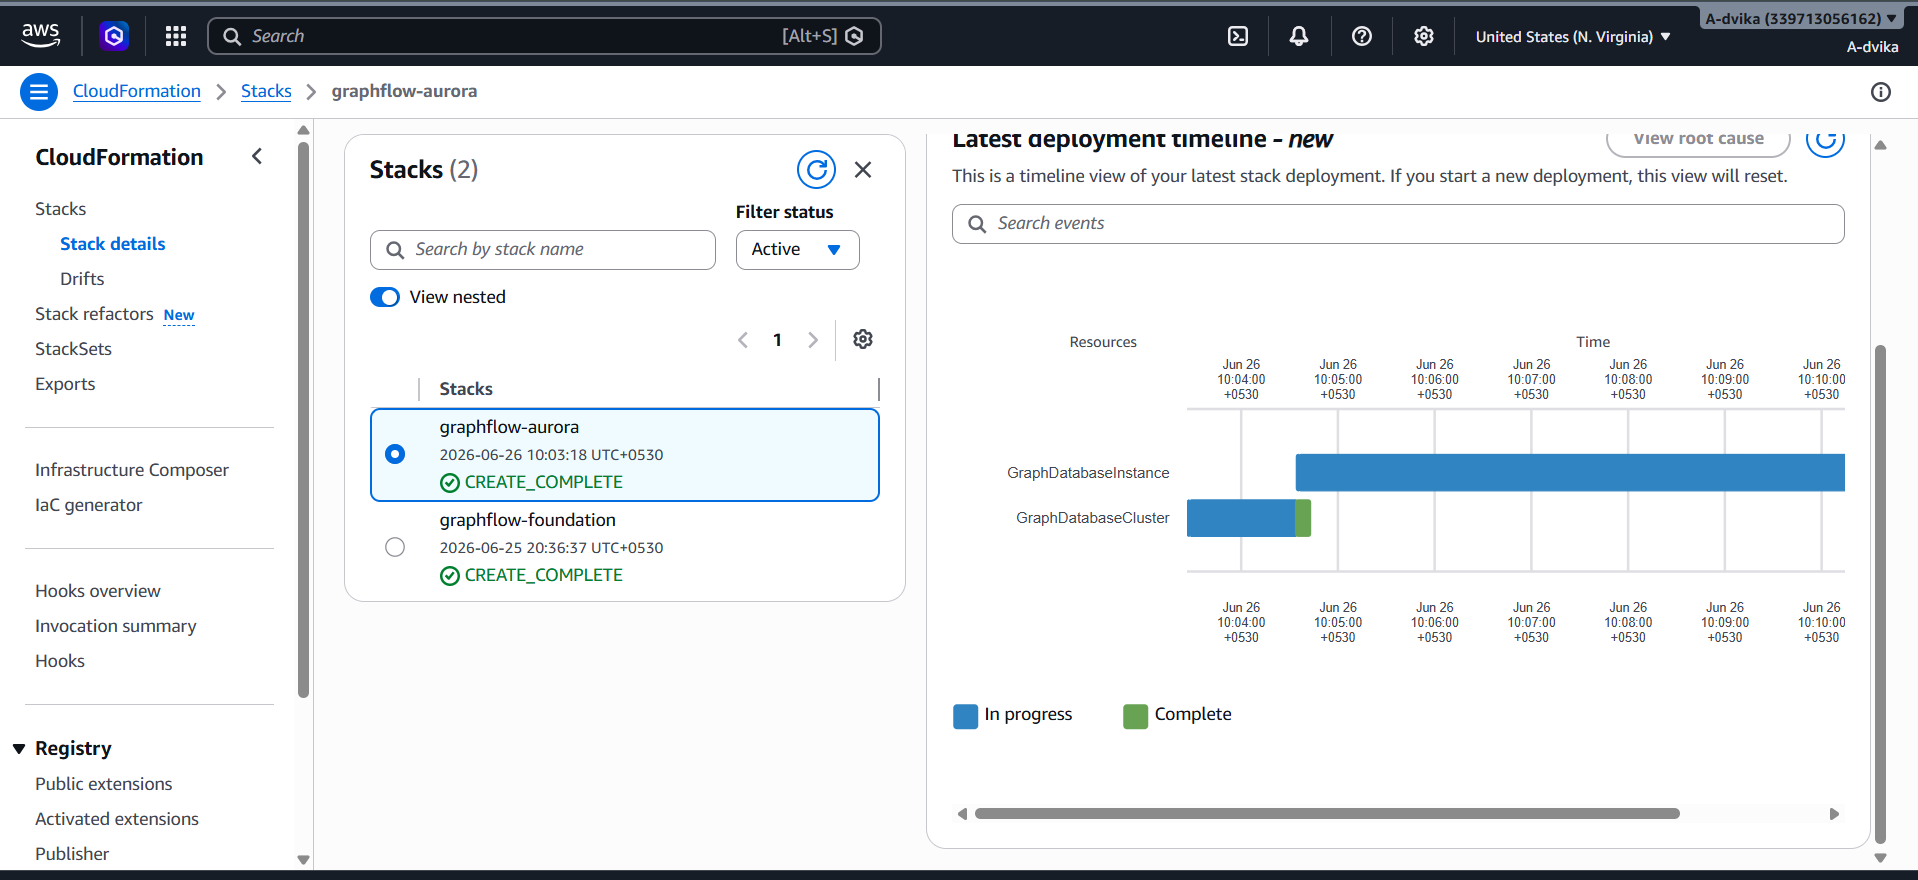
Task: Collapse the CloudFormation navigation pane
Action: click(257, 156)
